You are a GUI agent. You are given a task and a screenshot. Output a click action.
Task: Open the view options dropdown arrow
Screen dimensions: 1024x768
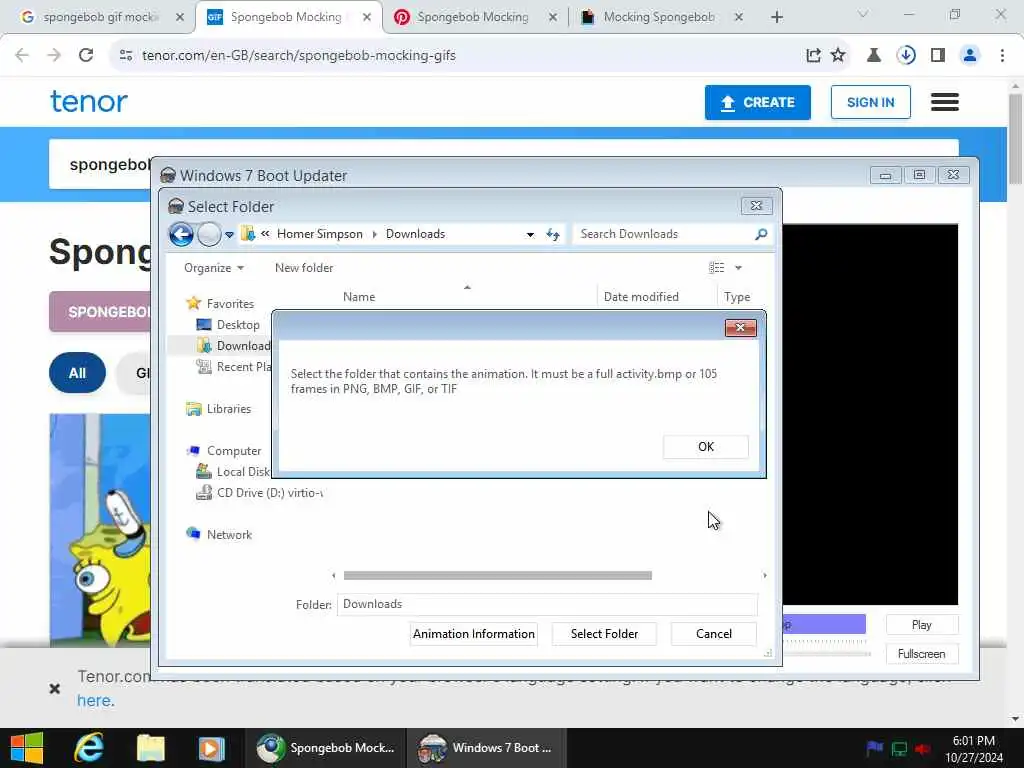[x=739, y=268]
